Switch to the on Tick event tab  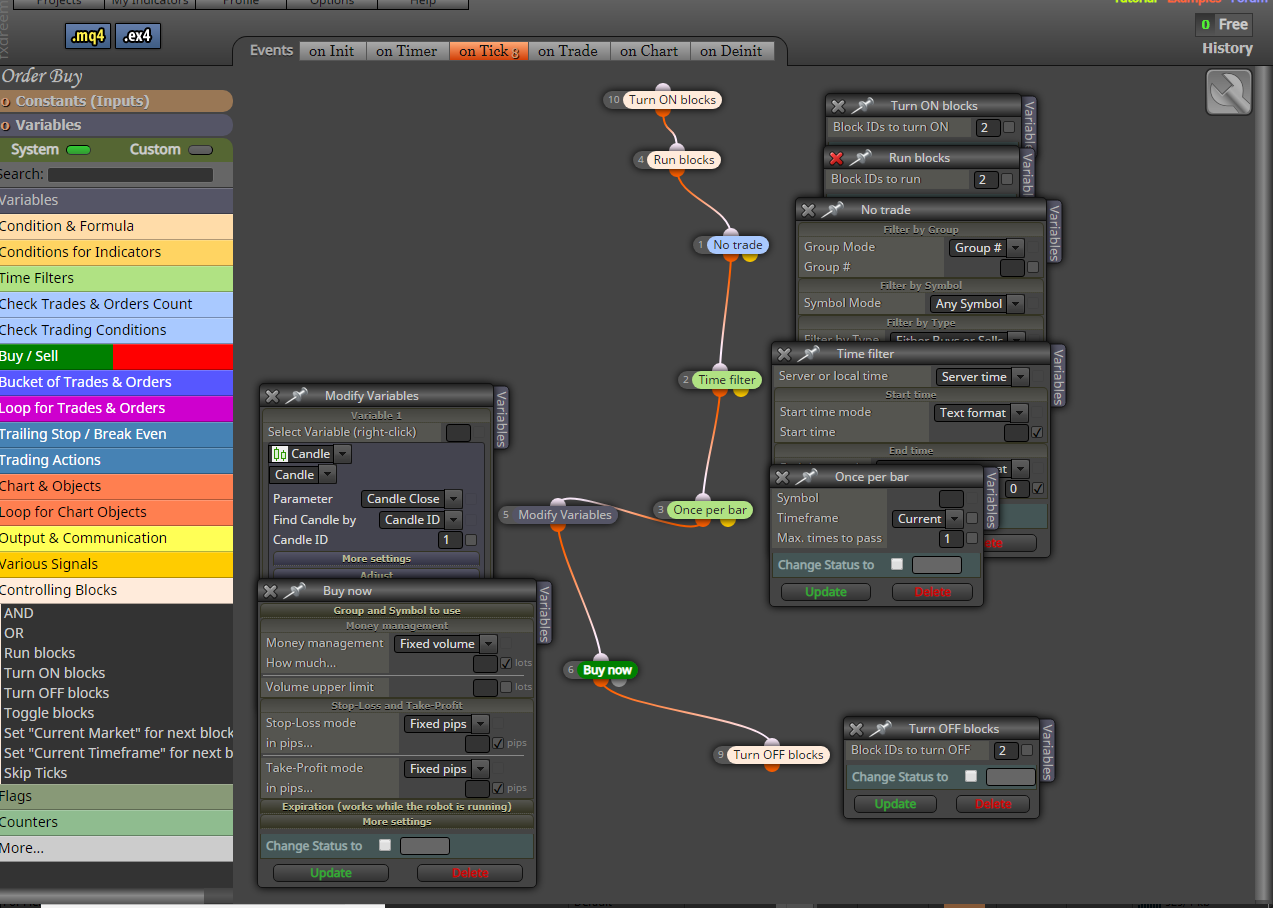click(489, 51)
